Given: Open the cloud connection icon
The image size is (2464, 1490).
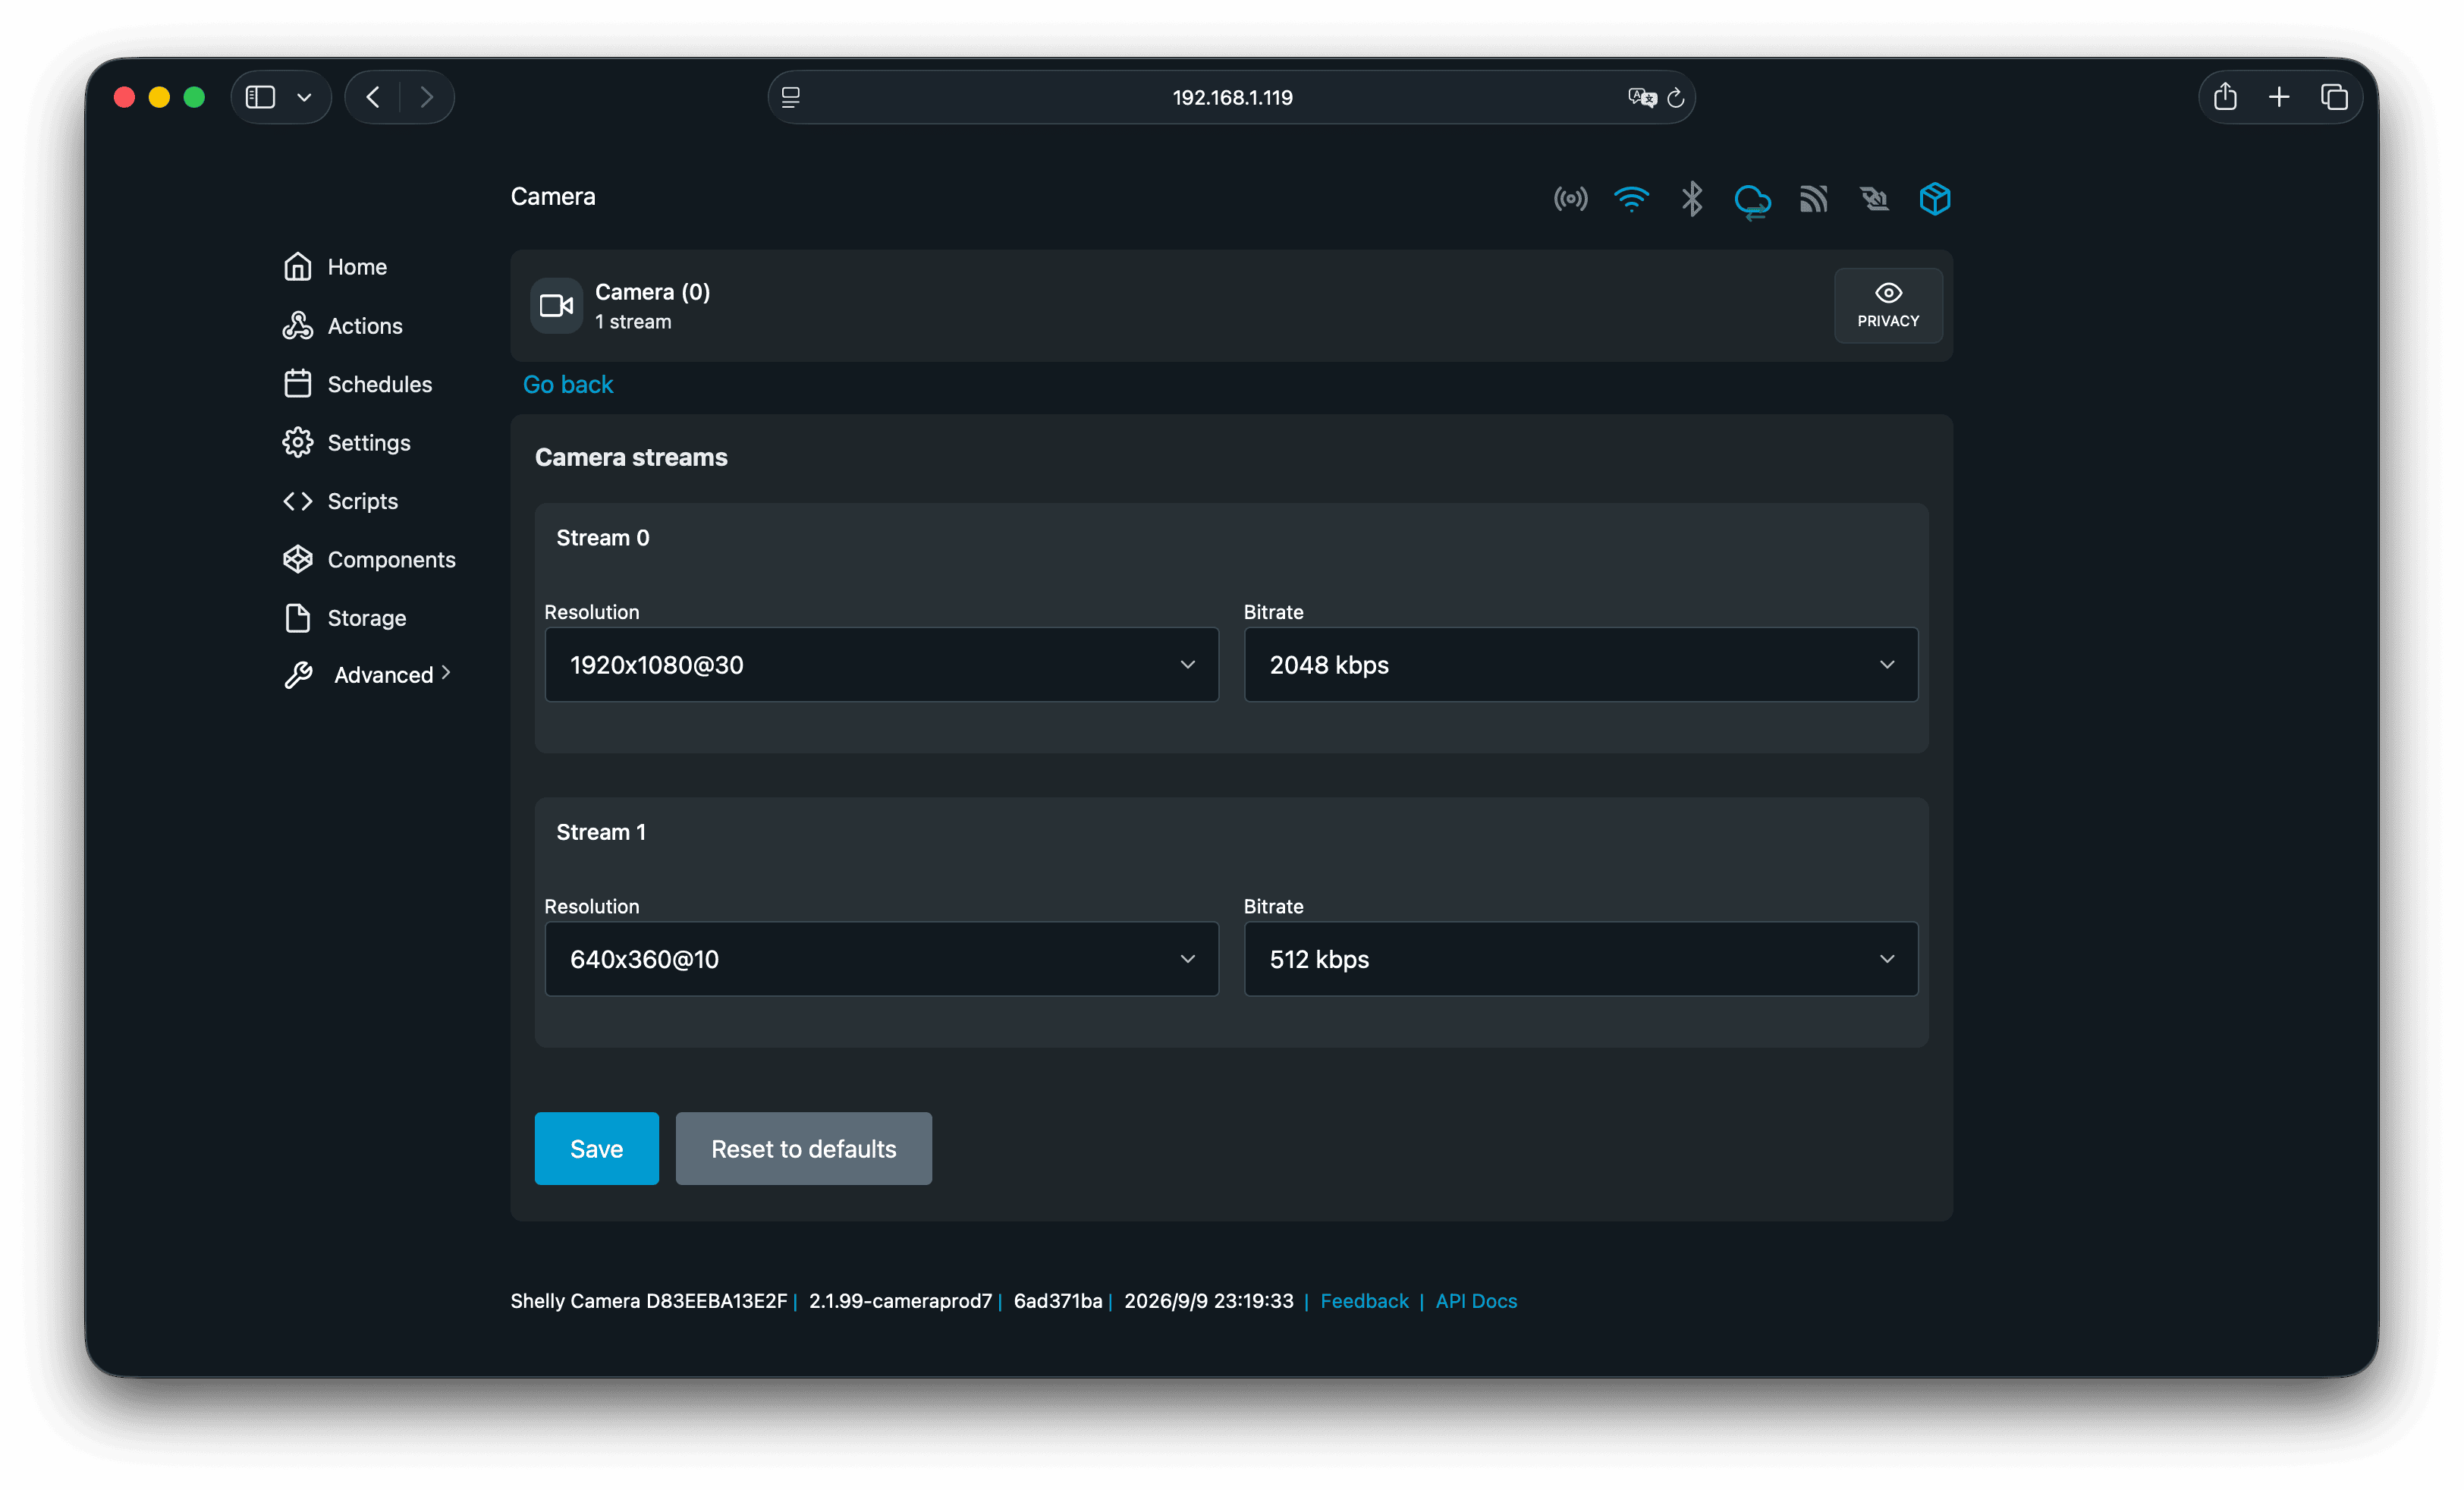Looking at the screenshot, I should (x=1752, y=201).
